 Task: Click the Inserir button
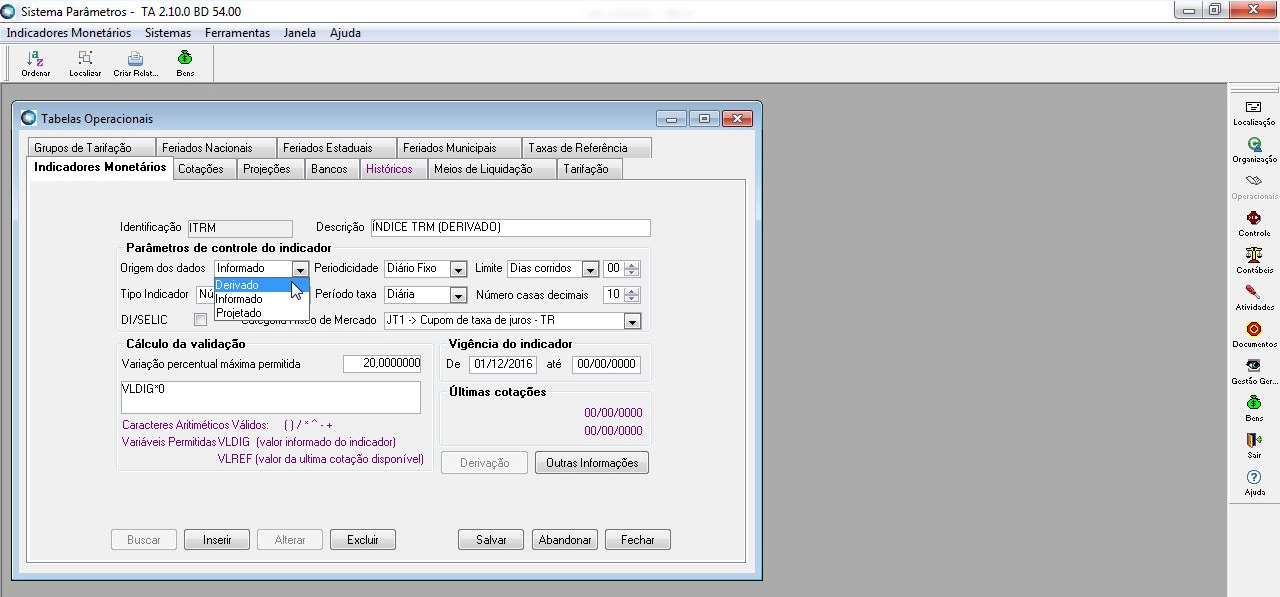[217, 540]
